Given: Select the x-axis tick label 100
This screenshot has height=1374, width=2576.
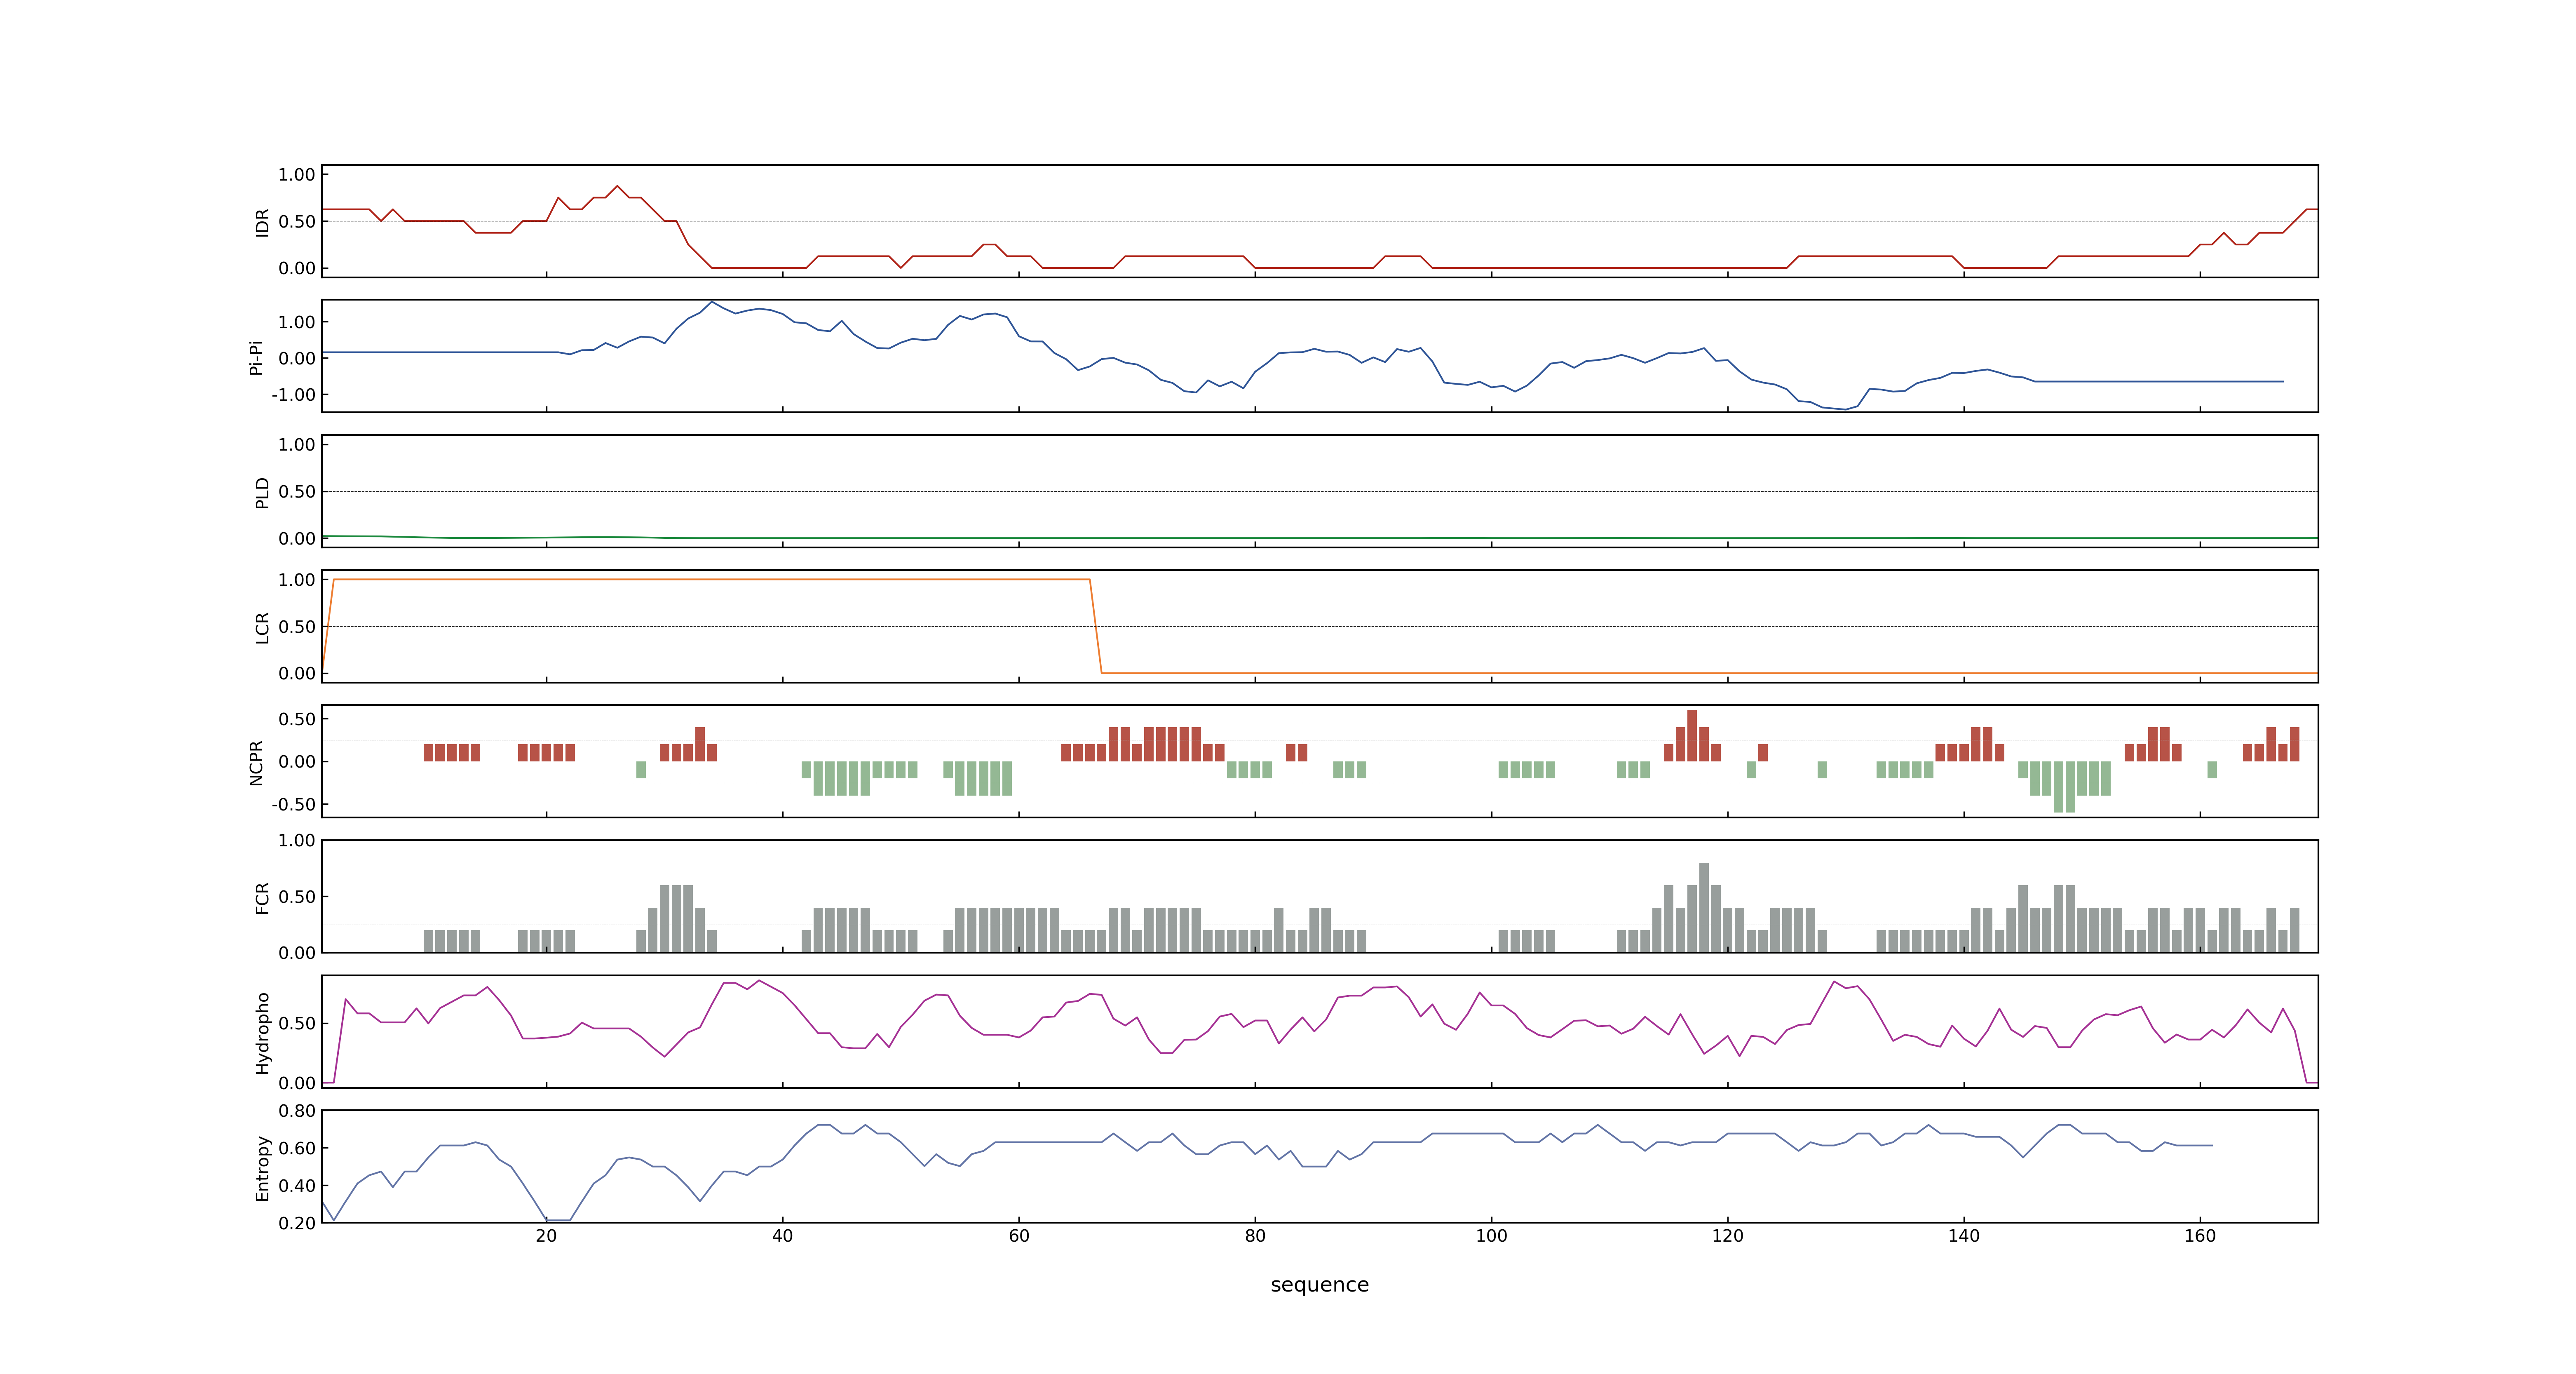Looking at the screenshot, I should point(1491,1236).
